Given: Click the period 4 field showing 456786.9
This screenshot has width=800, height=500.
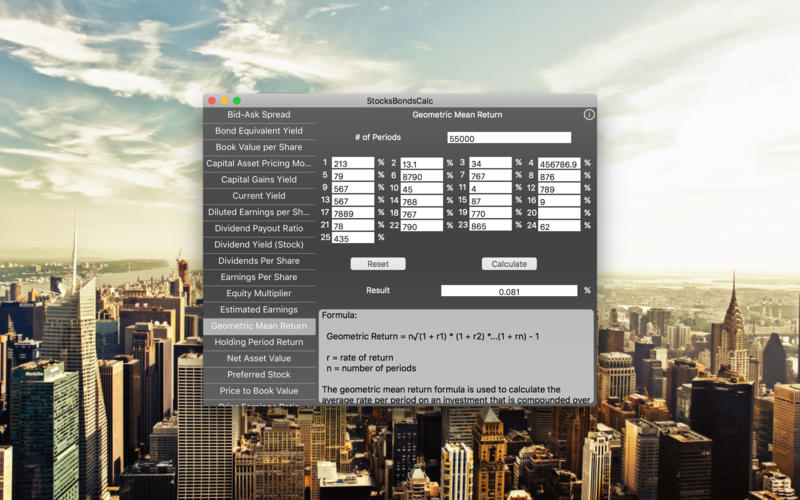Looking at the screenshot, I should (x=559, y=163).
